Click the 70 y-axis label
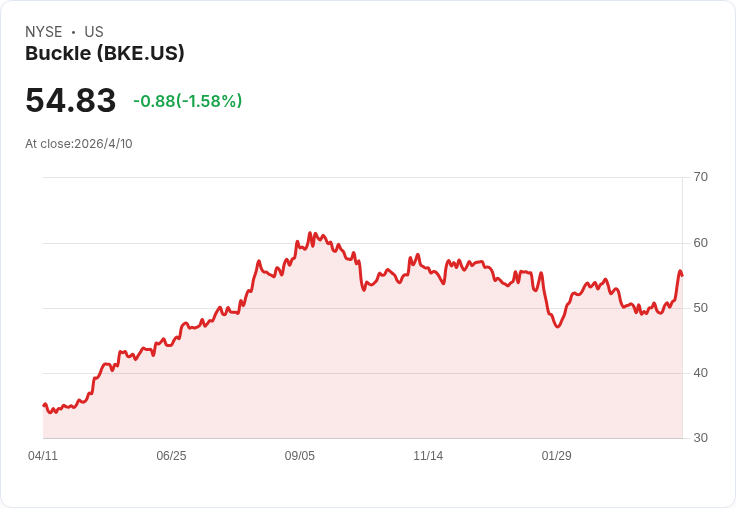736x508 pixels. (x=700, y=177)
